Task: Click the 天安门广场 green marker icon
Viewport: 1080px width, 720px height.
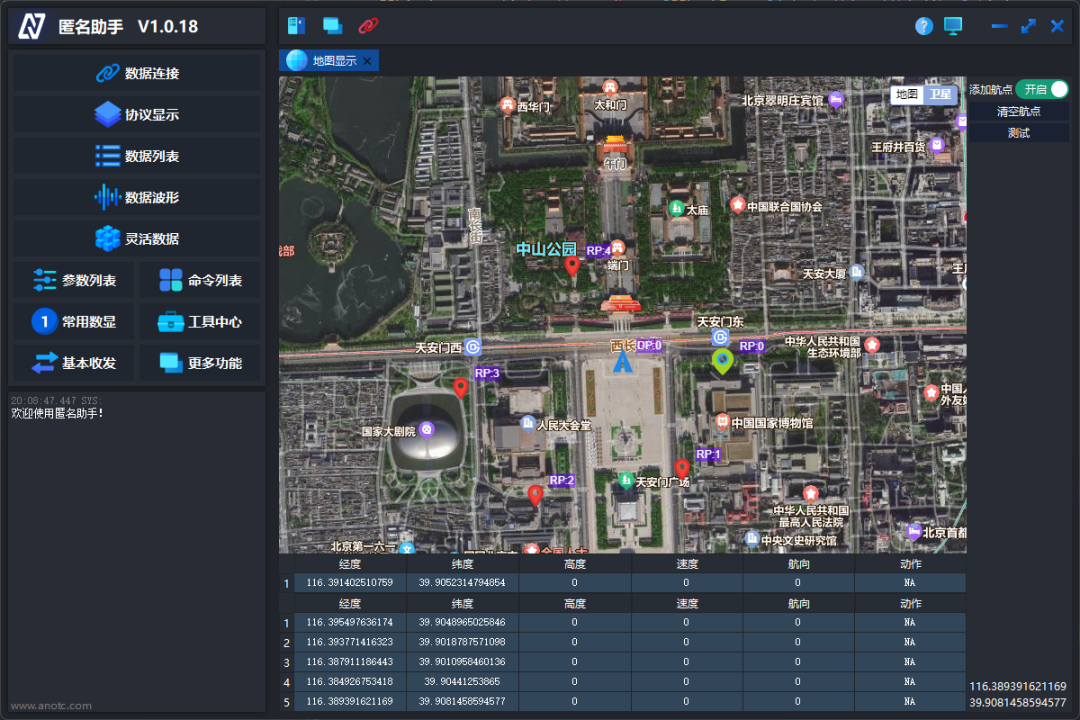Action: [625, 480]
